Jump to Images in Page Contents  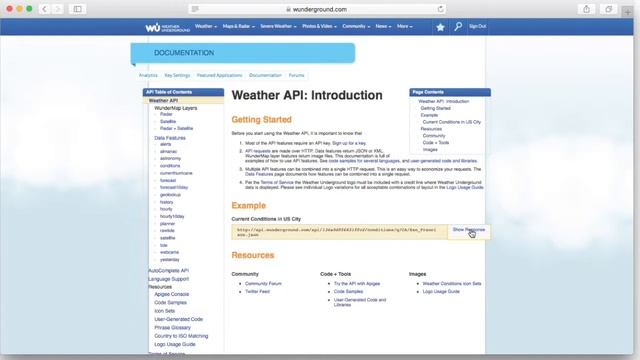coord(430,149)
